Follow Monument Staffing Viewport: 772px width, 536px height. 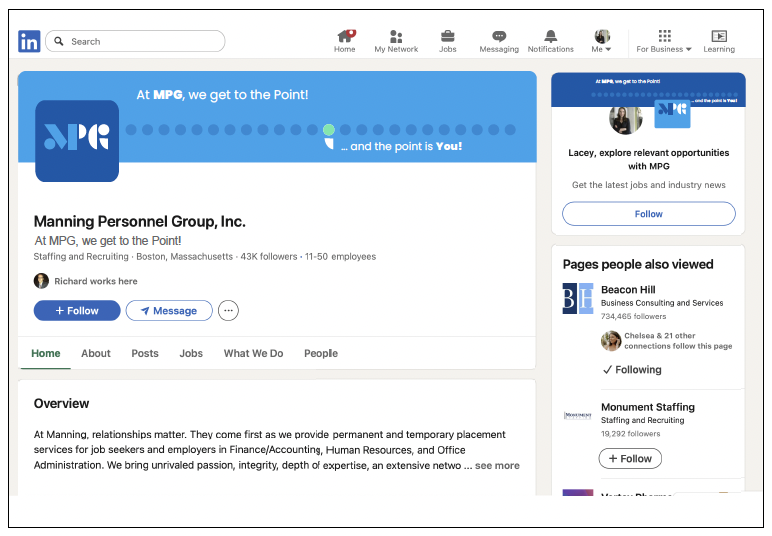point(630,459)
